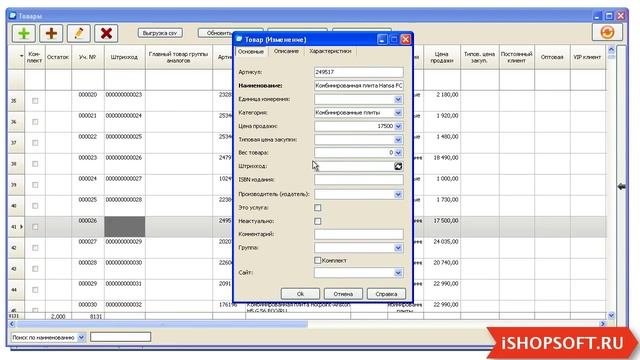
Task: Click the Уч. № column header
Action: tap(87, 57)
